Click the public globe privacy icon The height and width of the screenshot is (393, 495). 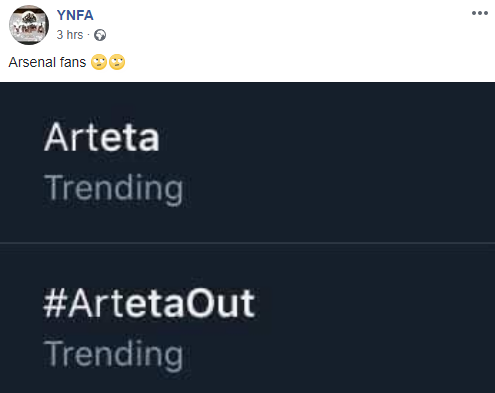pyautogui.click(x=100, y=35)
